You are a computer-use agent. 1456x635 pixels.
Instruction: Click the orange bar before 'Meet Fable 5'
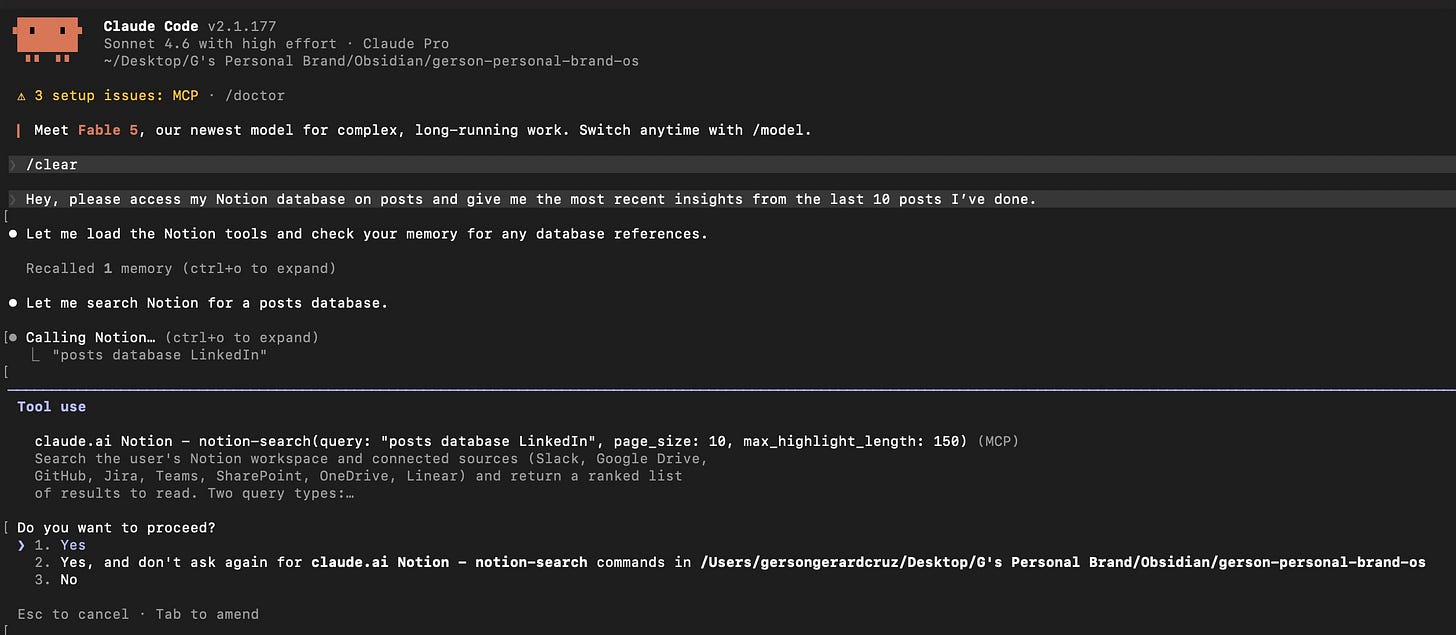(19, 131)
